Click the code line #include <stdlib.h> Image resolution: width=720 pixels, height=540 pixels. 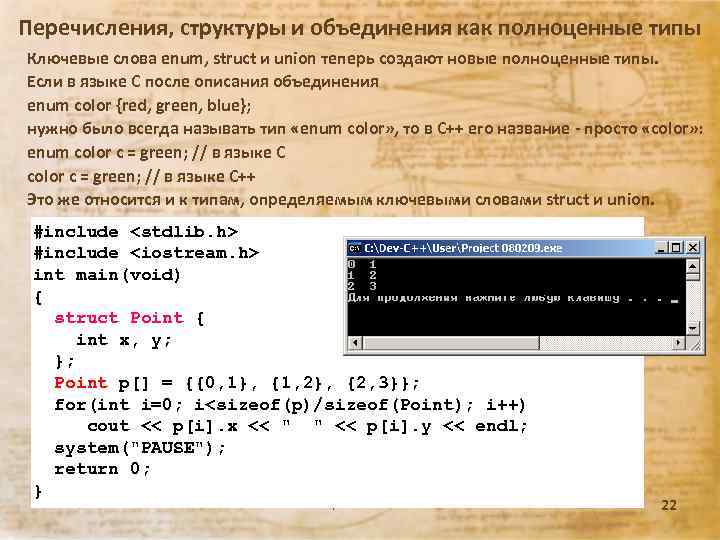coord(136,231)
